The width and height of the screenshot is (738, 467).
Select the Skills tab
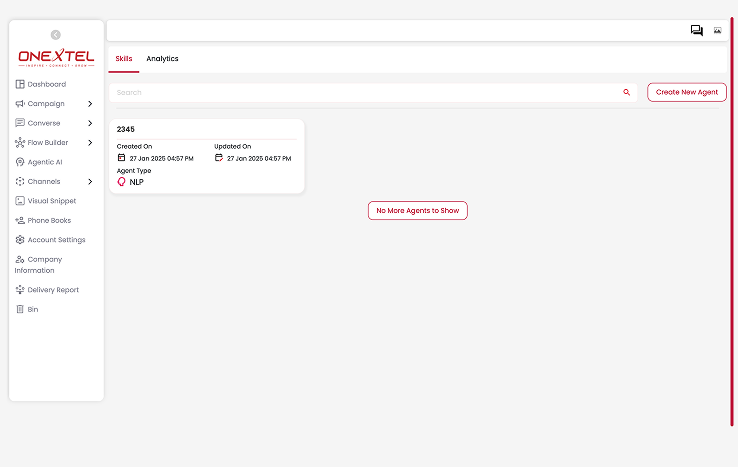(124, 59)
